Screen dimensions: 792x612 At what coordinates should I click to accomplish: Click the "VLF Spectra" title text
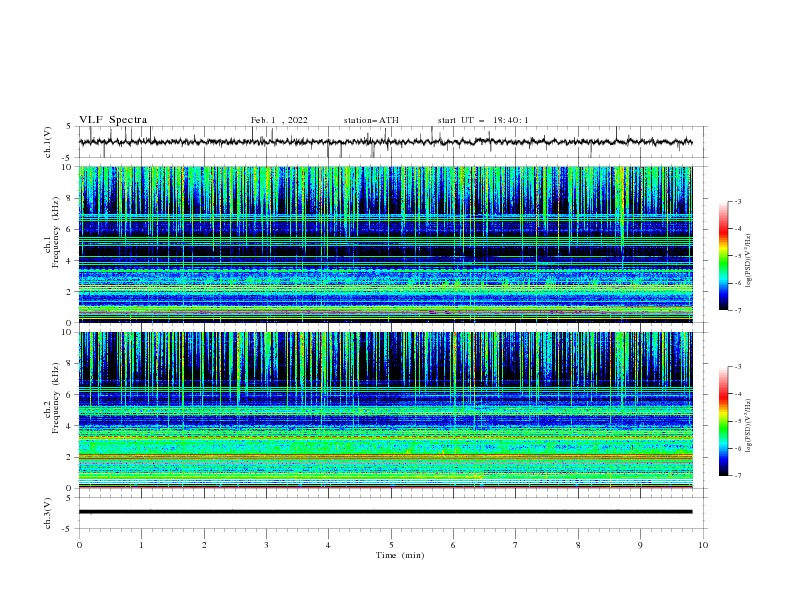(113, 120)
